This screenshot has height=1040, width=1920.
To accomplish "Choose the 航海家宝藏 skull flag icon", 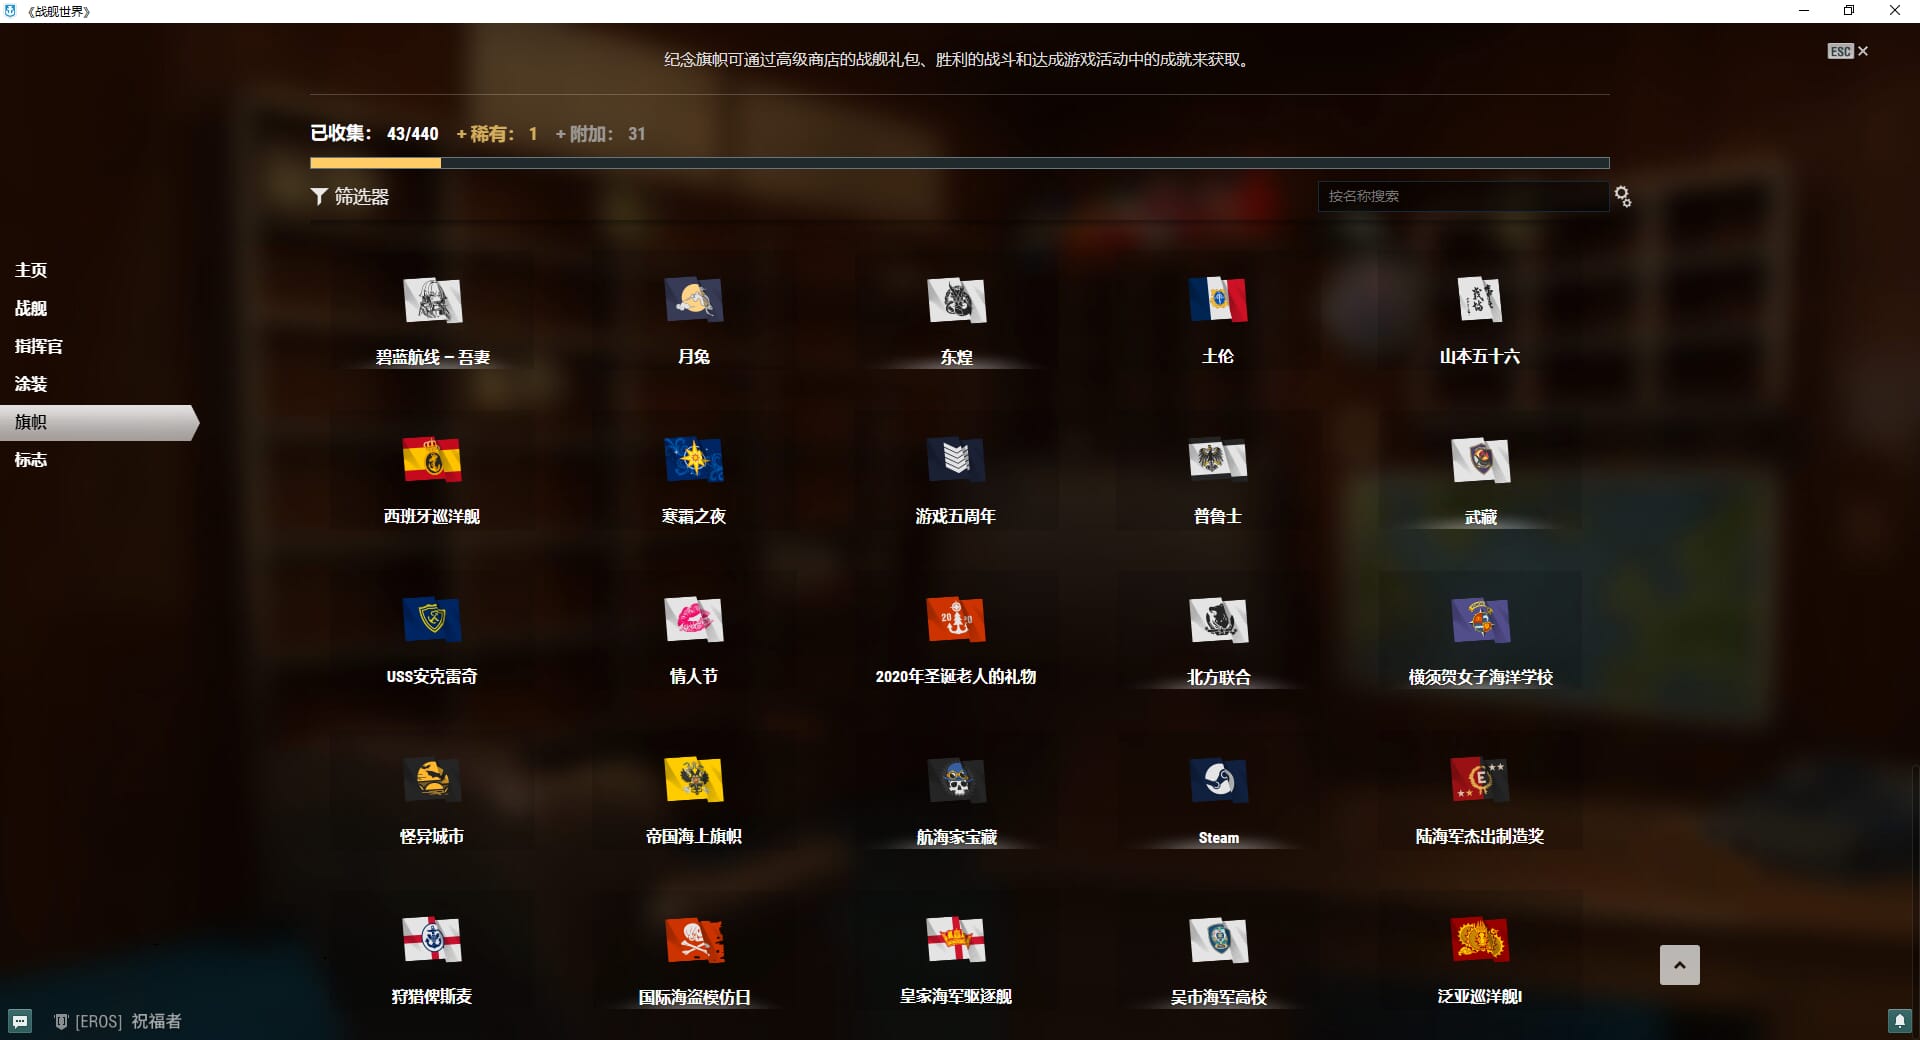I will tap(956, 780).
